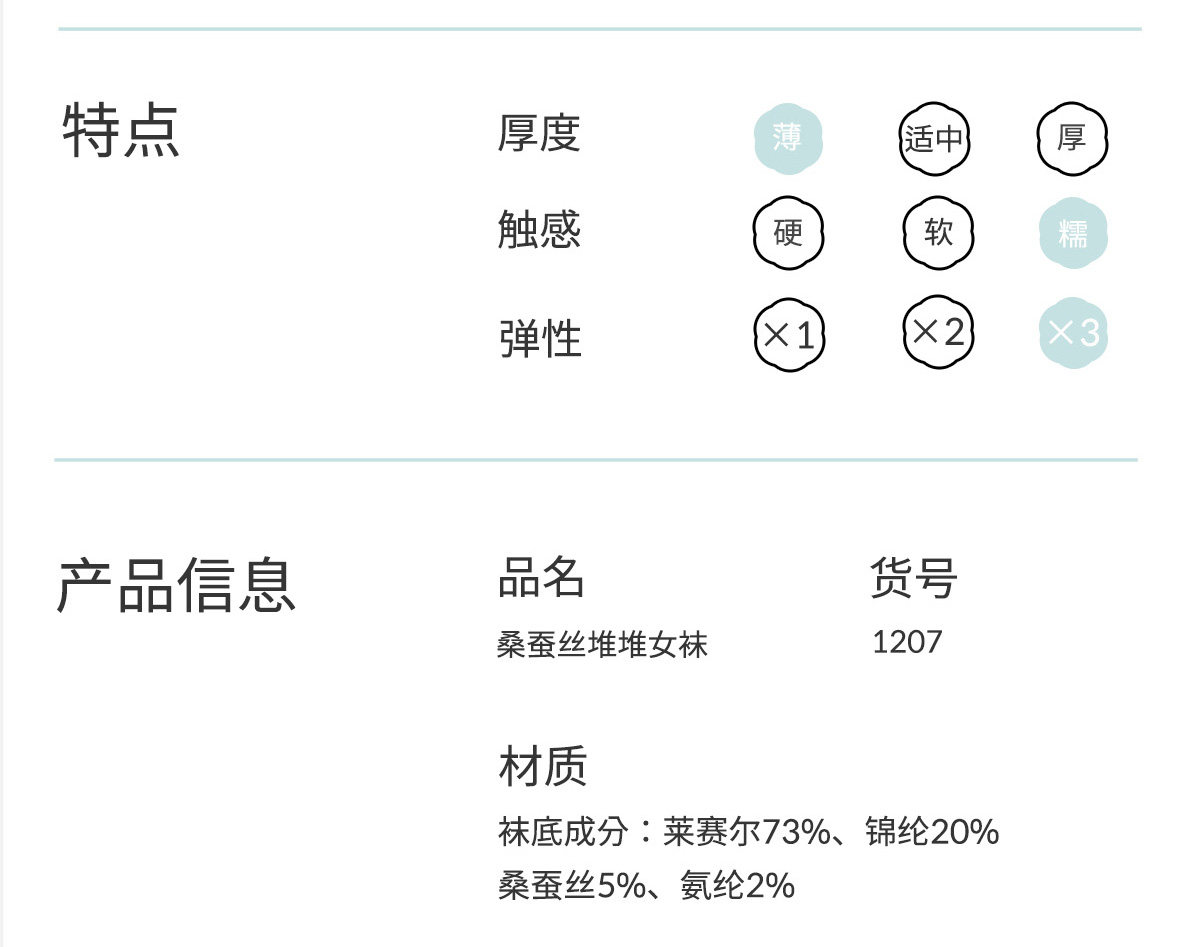
Task: Select the 适中 thickness badge
Action: (x=934, y=138)
